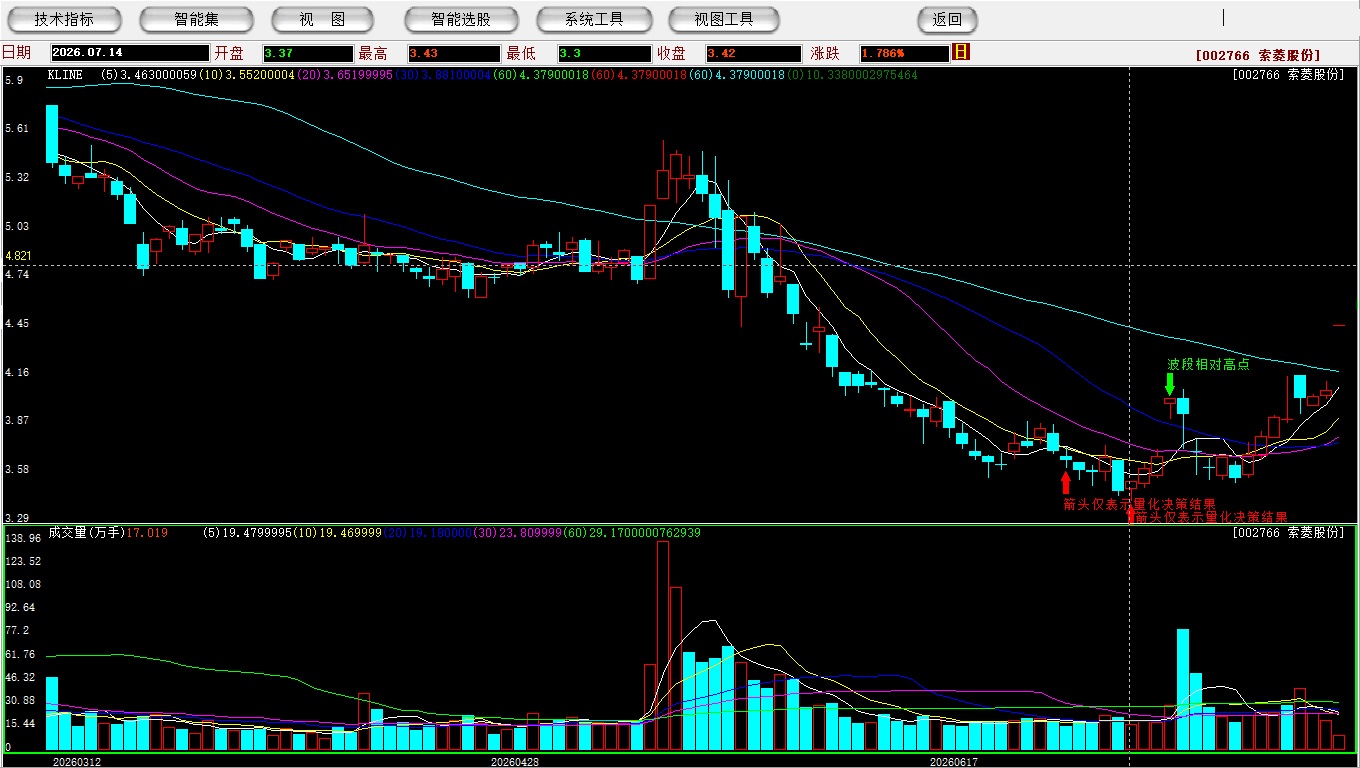Click the date label 20260312 on the axis
The width and height of the screenshot is (1360, 768).
point(77,762)
